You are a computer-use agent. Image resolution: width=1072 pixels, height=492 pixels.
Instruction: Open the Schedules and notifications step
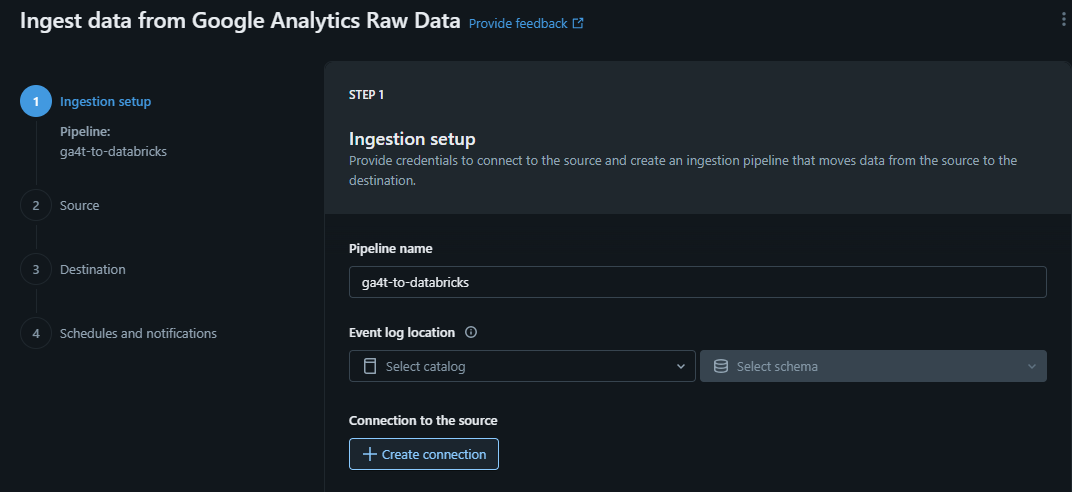tap(138, 333)
